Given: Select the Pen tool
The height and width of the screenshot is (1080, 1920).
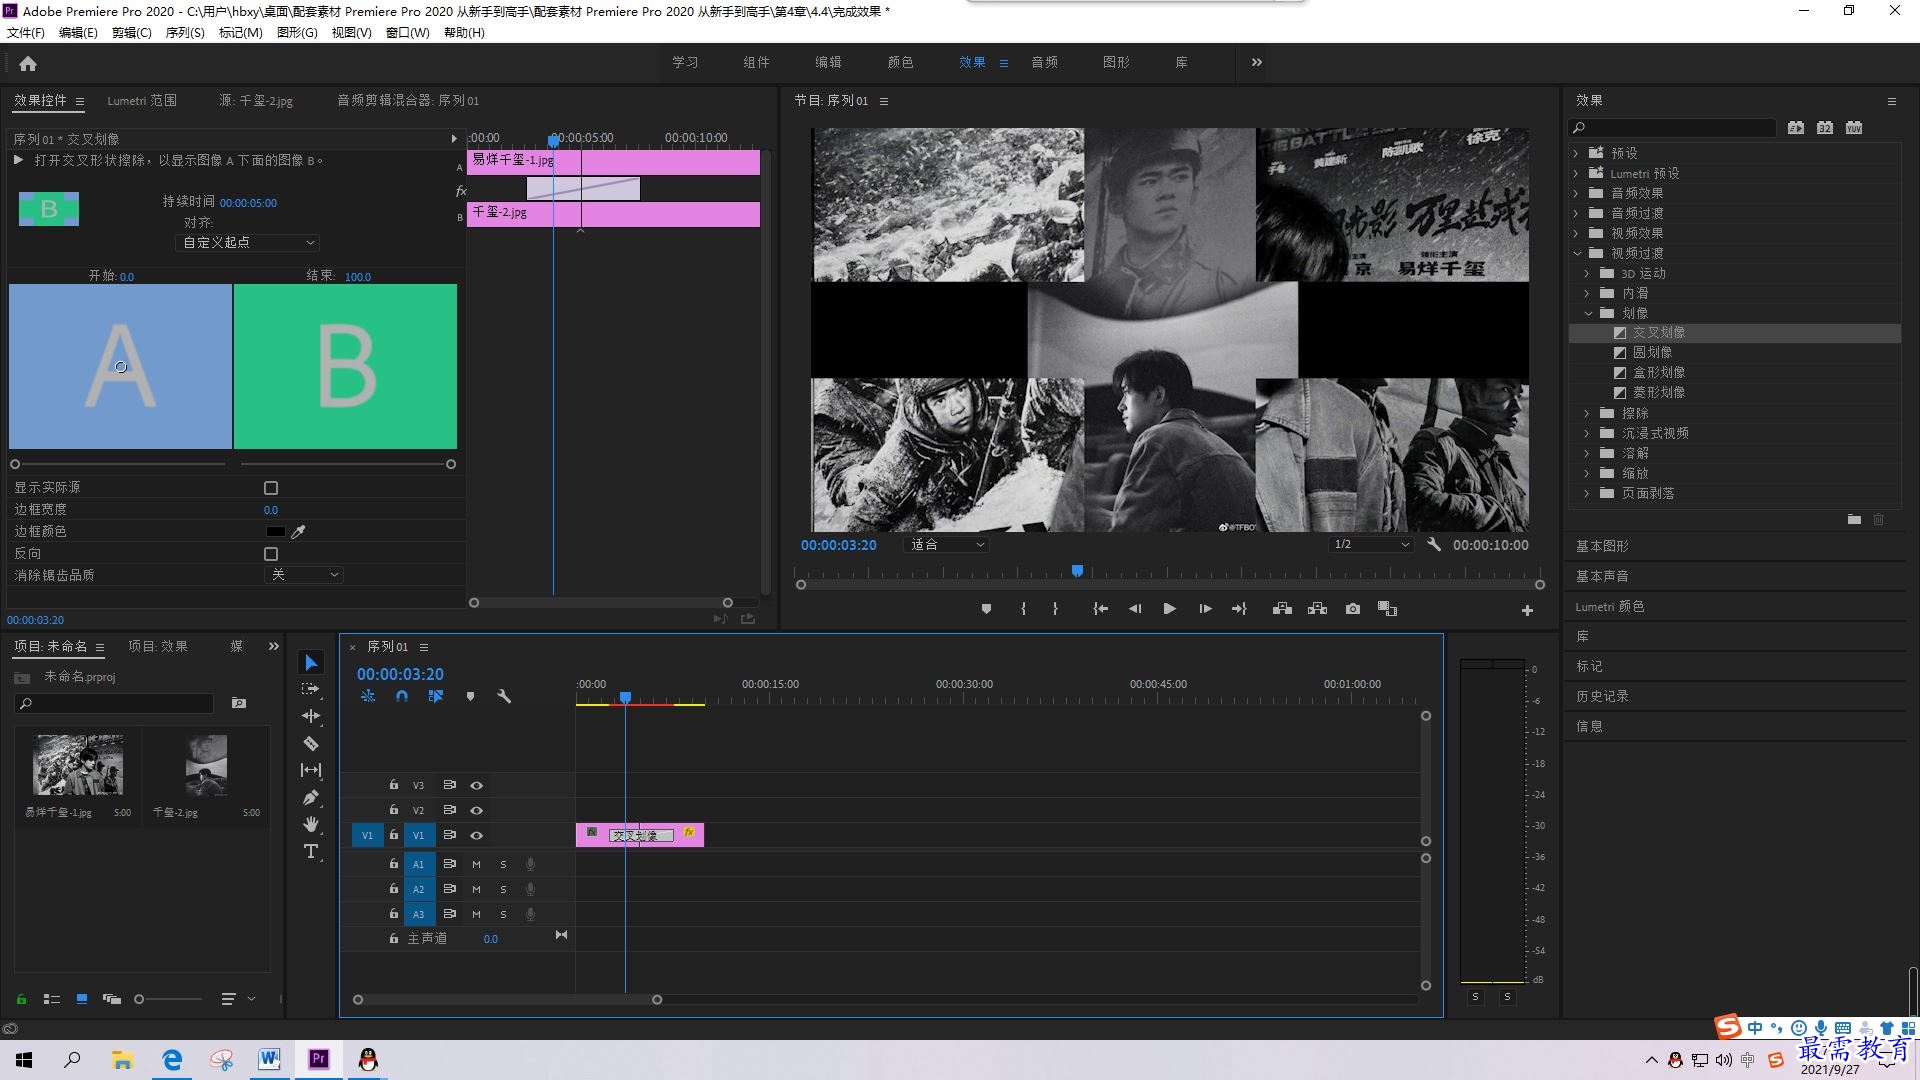Looking at the screenshot, I should coord(311,797).
